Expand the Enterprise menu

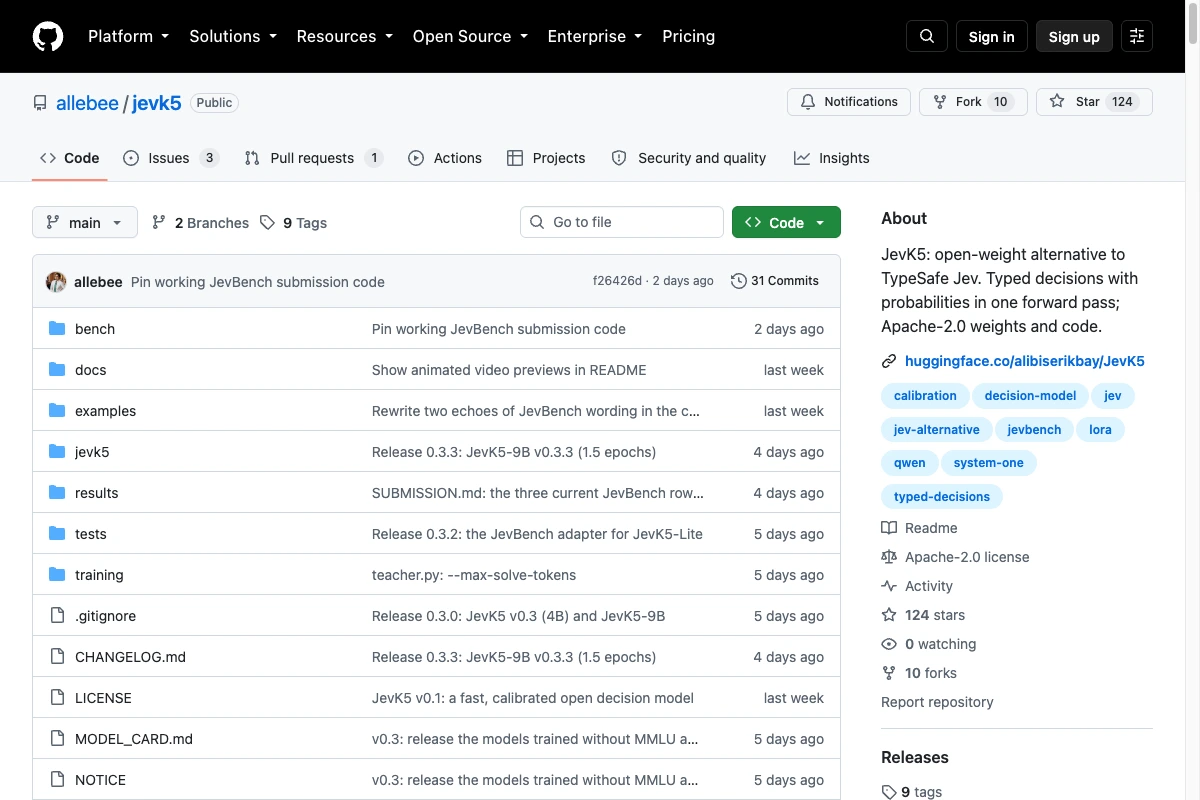point(595,36)
